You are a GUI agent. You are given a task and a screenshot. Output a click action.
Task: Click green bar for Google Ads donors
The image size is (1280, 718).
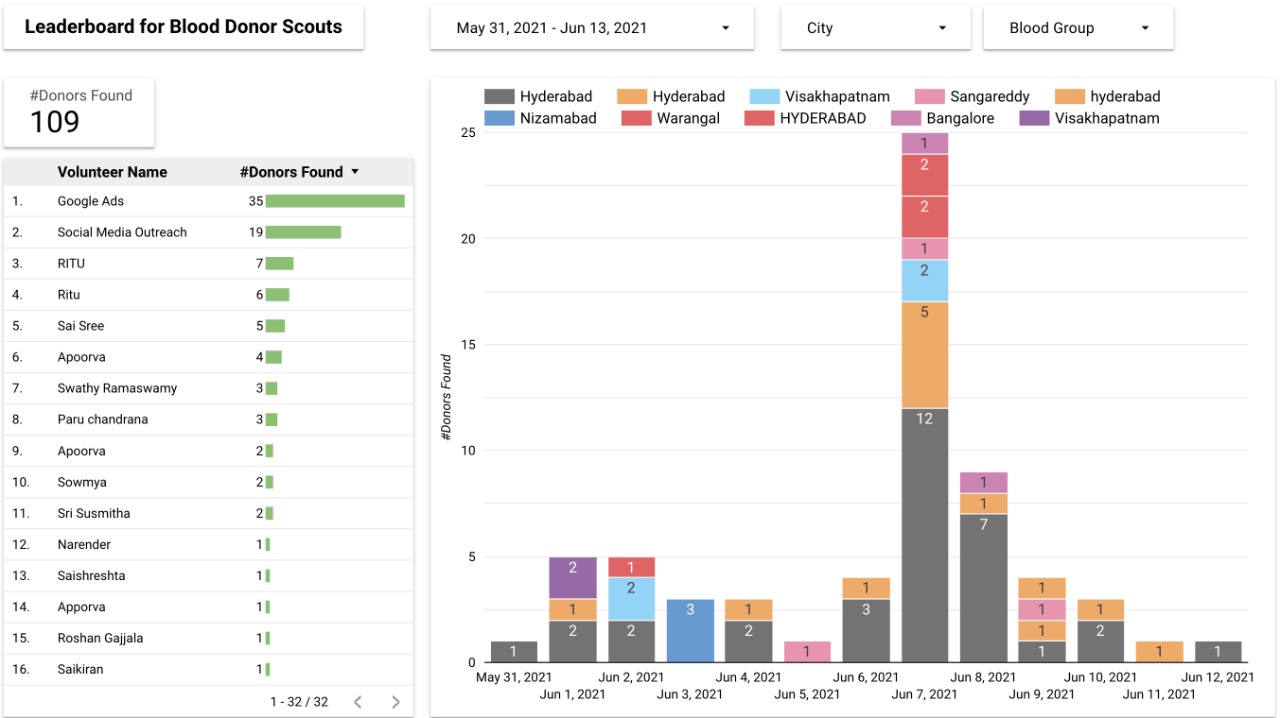click(x=335, y=201)
